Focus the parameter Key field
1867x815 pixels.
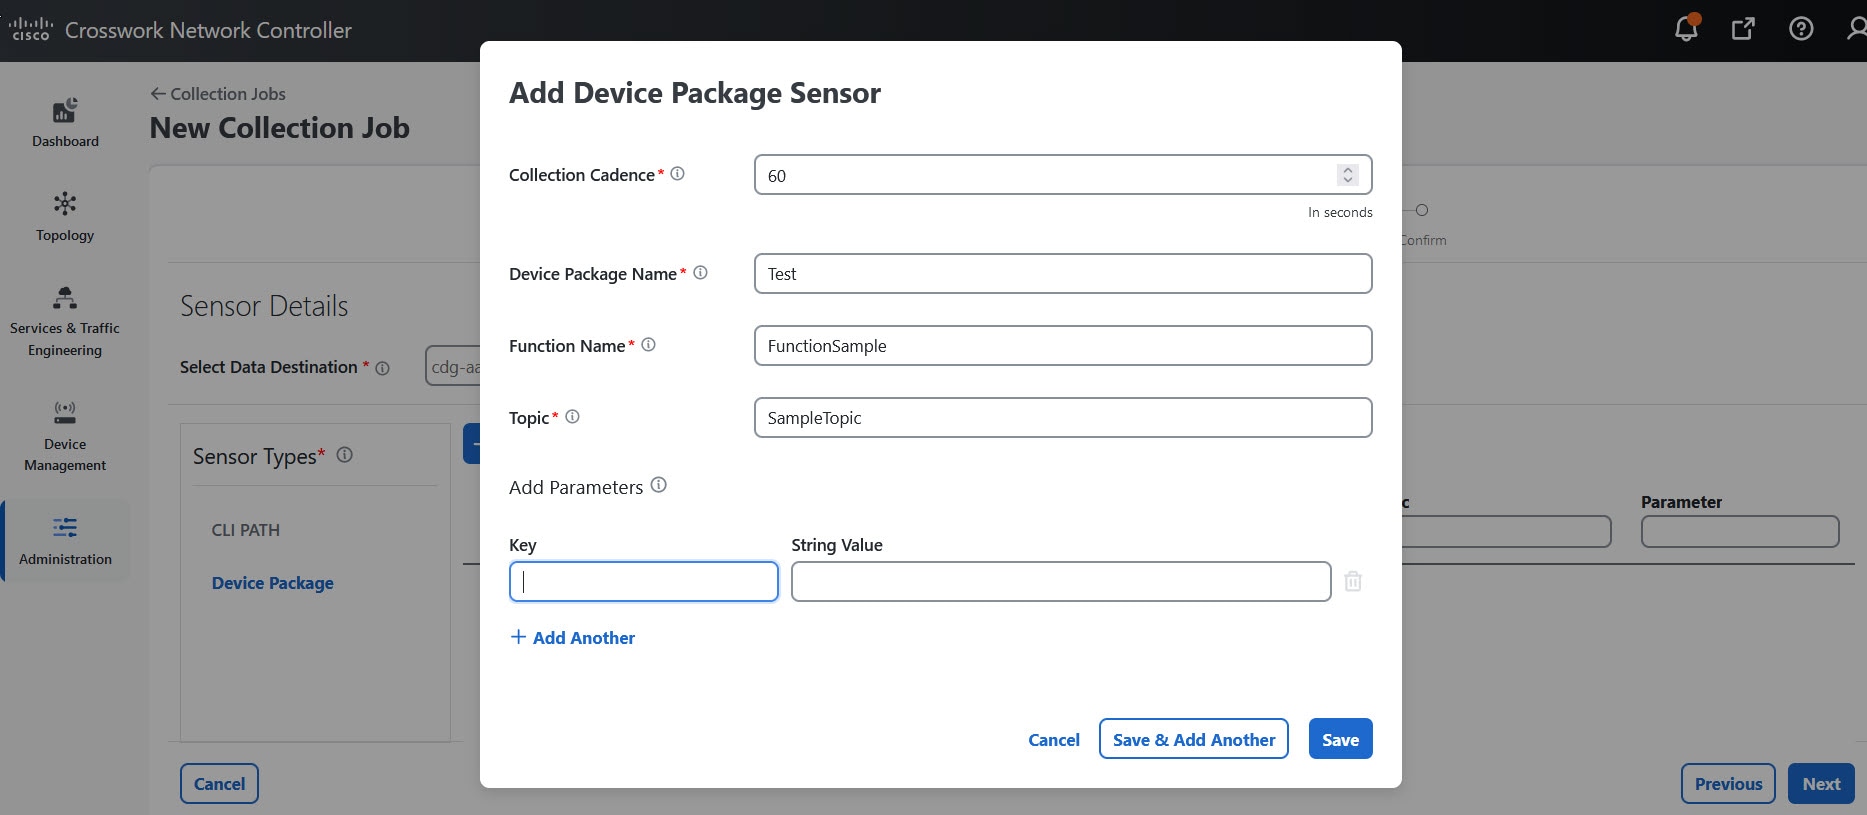click(644, 582)
